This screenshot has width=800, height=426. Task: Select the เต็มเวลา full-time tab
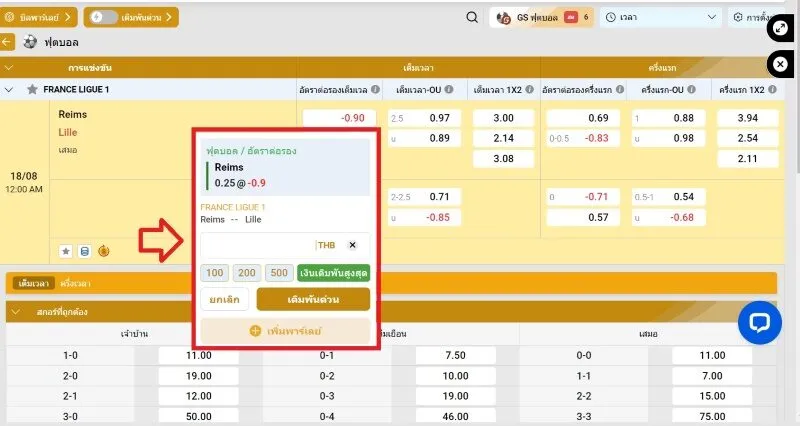click(34, 284)
